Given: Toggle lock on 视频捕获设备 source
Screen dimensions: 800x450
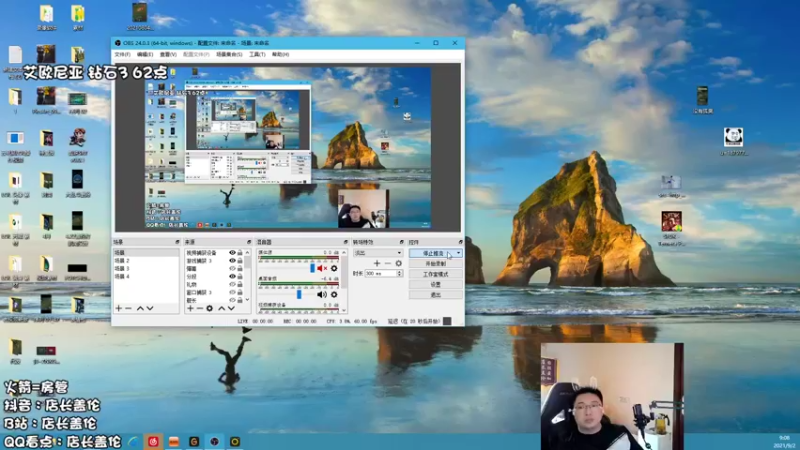Looking at the screenshot, I should pos(240,253).
